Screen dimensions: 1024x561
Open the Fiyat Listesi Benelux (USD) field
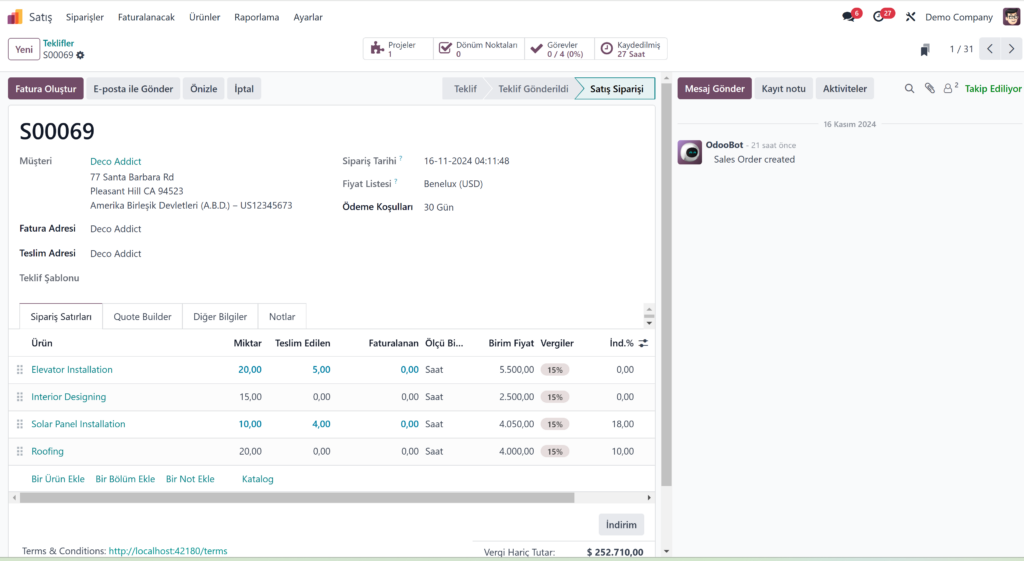pos(453,184)
